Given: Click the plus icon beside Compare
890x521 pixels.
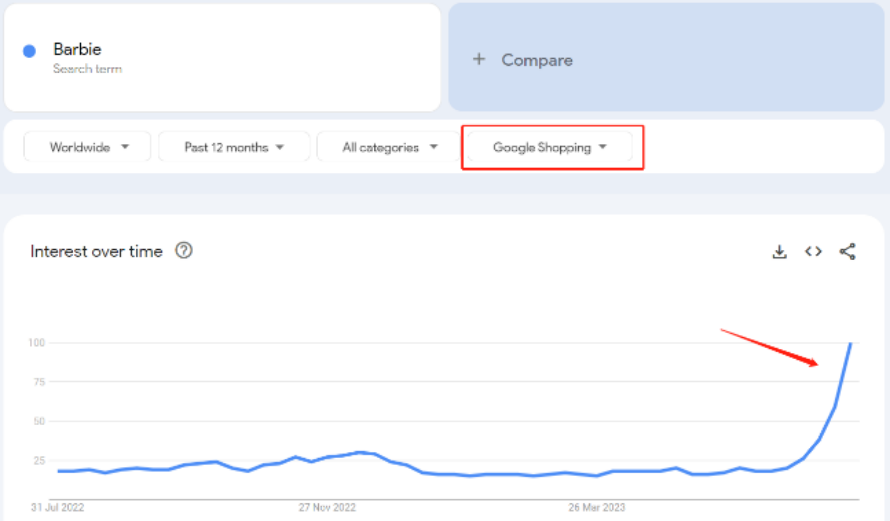Looking at the screenshot, I should 479,59.
